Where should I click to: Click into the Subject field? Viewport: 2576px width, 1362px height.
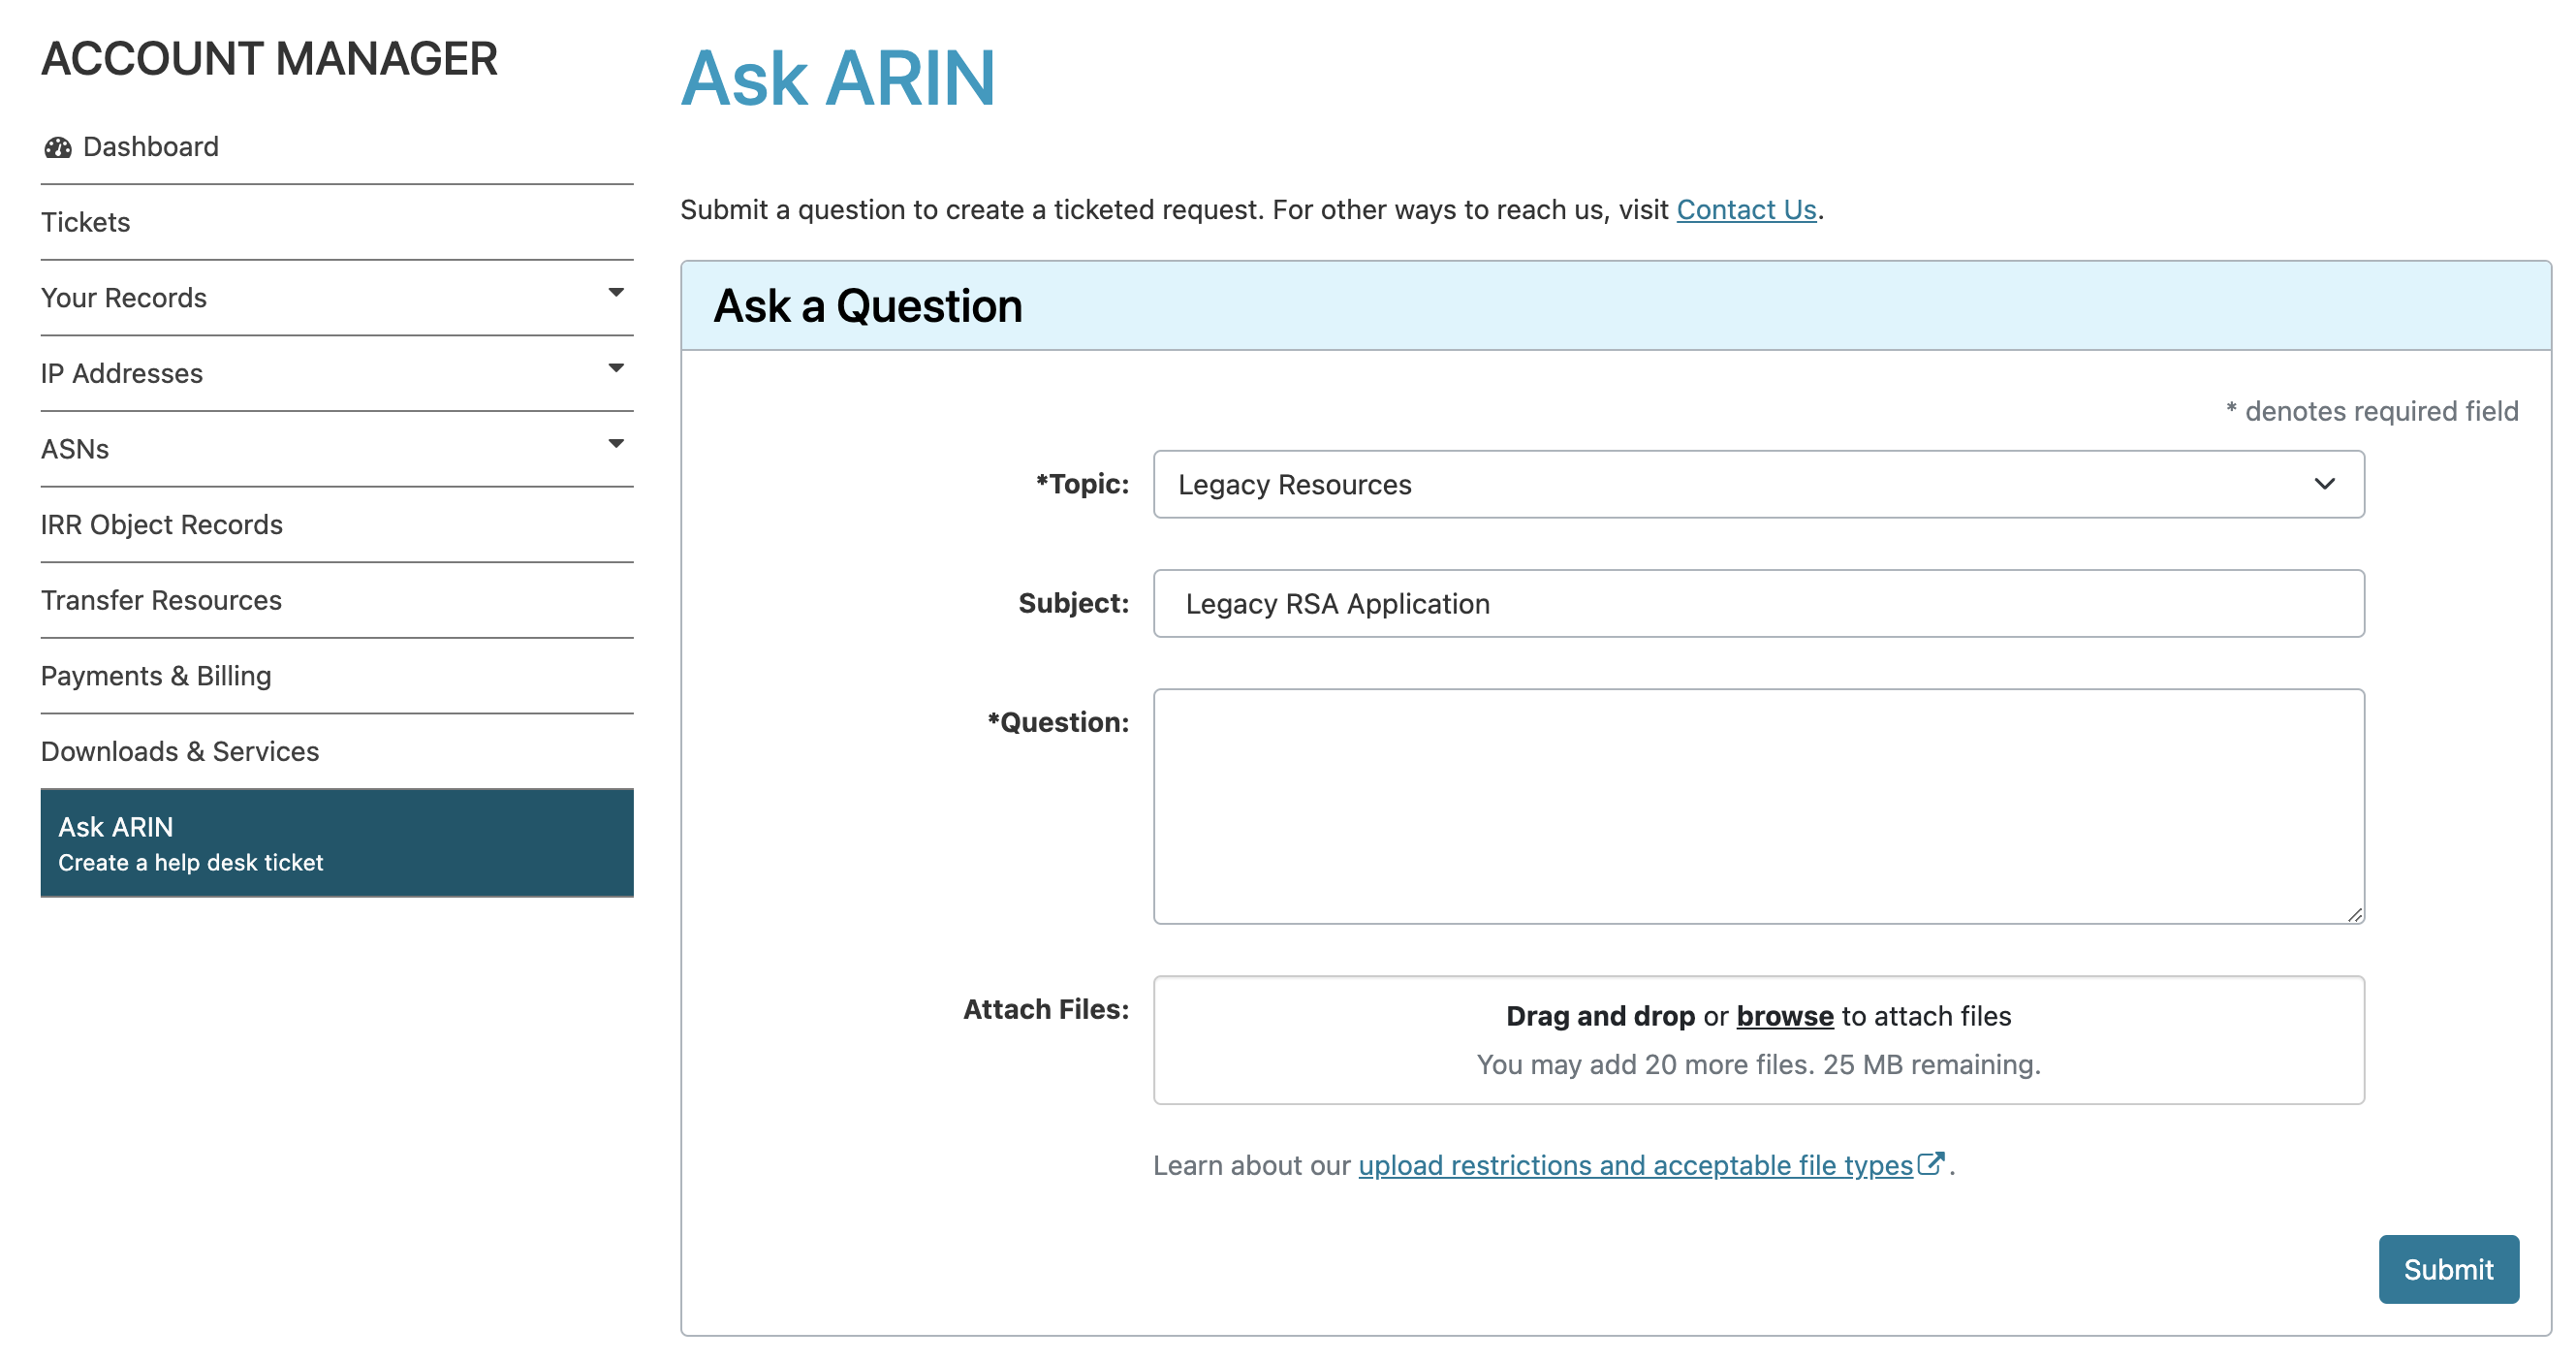(x=1758, y=604)
